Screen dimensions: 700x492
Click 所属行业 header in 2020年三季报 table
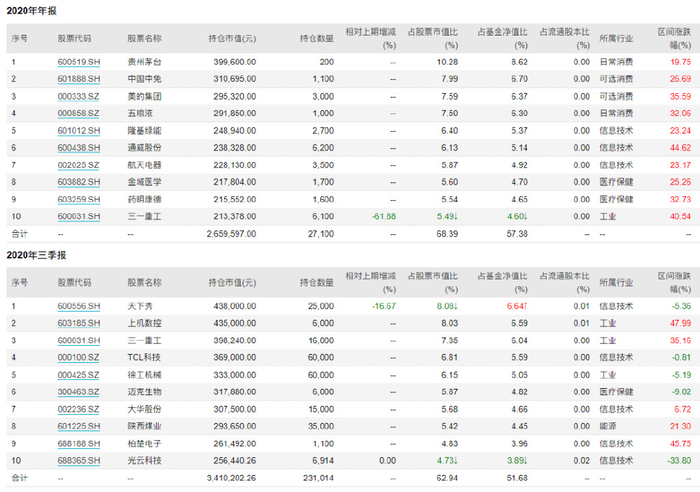pos(616,283)
